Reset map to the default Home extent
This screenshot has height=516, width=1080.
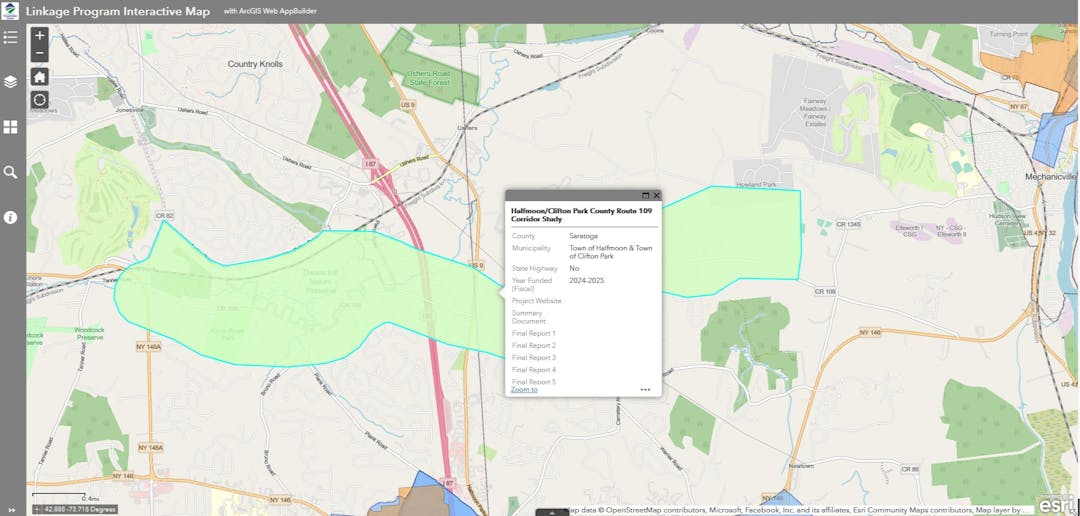39,77
